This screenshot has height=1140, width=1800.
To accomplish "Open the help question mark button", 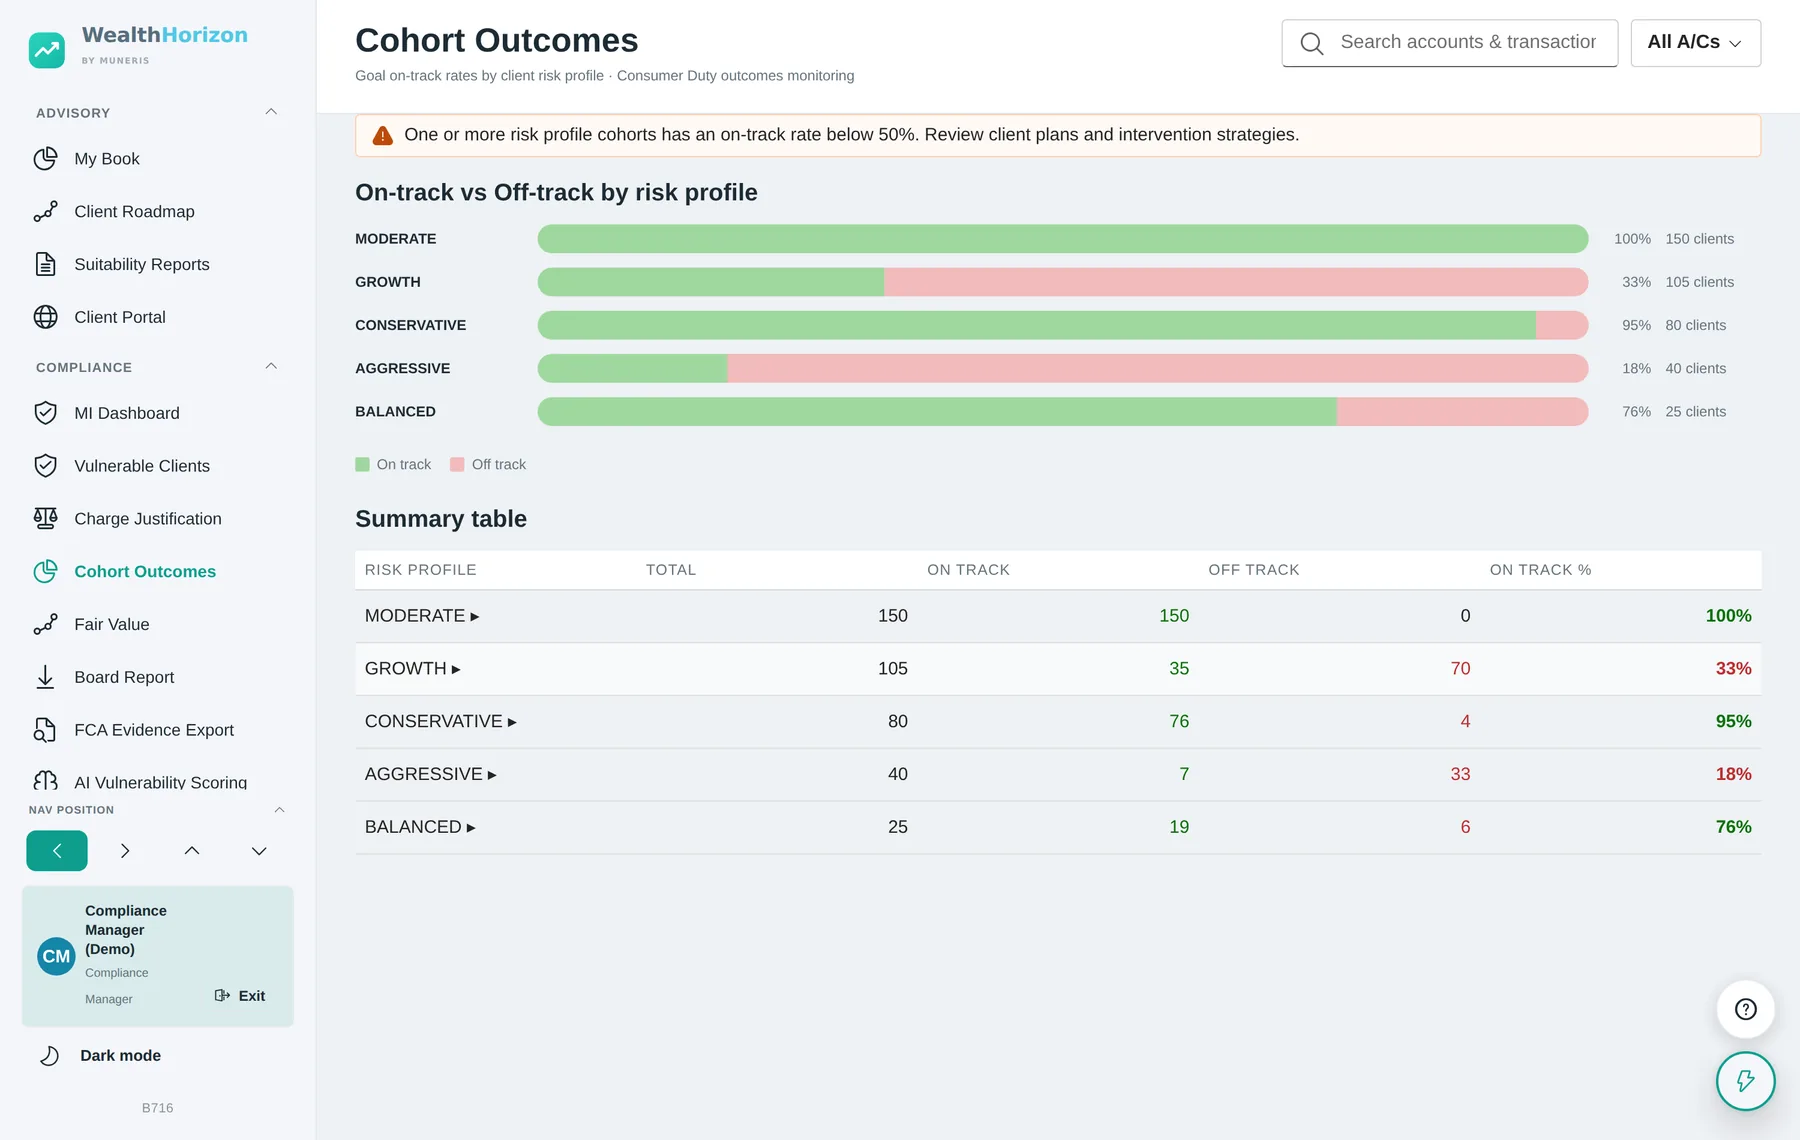I will pos(1745,1009).
